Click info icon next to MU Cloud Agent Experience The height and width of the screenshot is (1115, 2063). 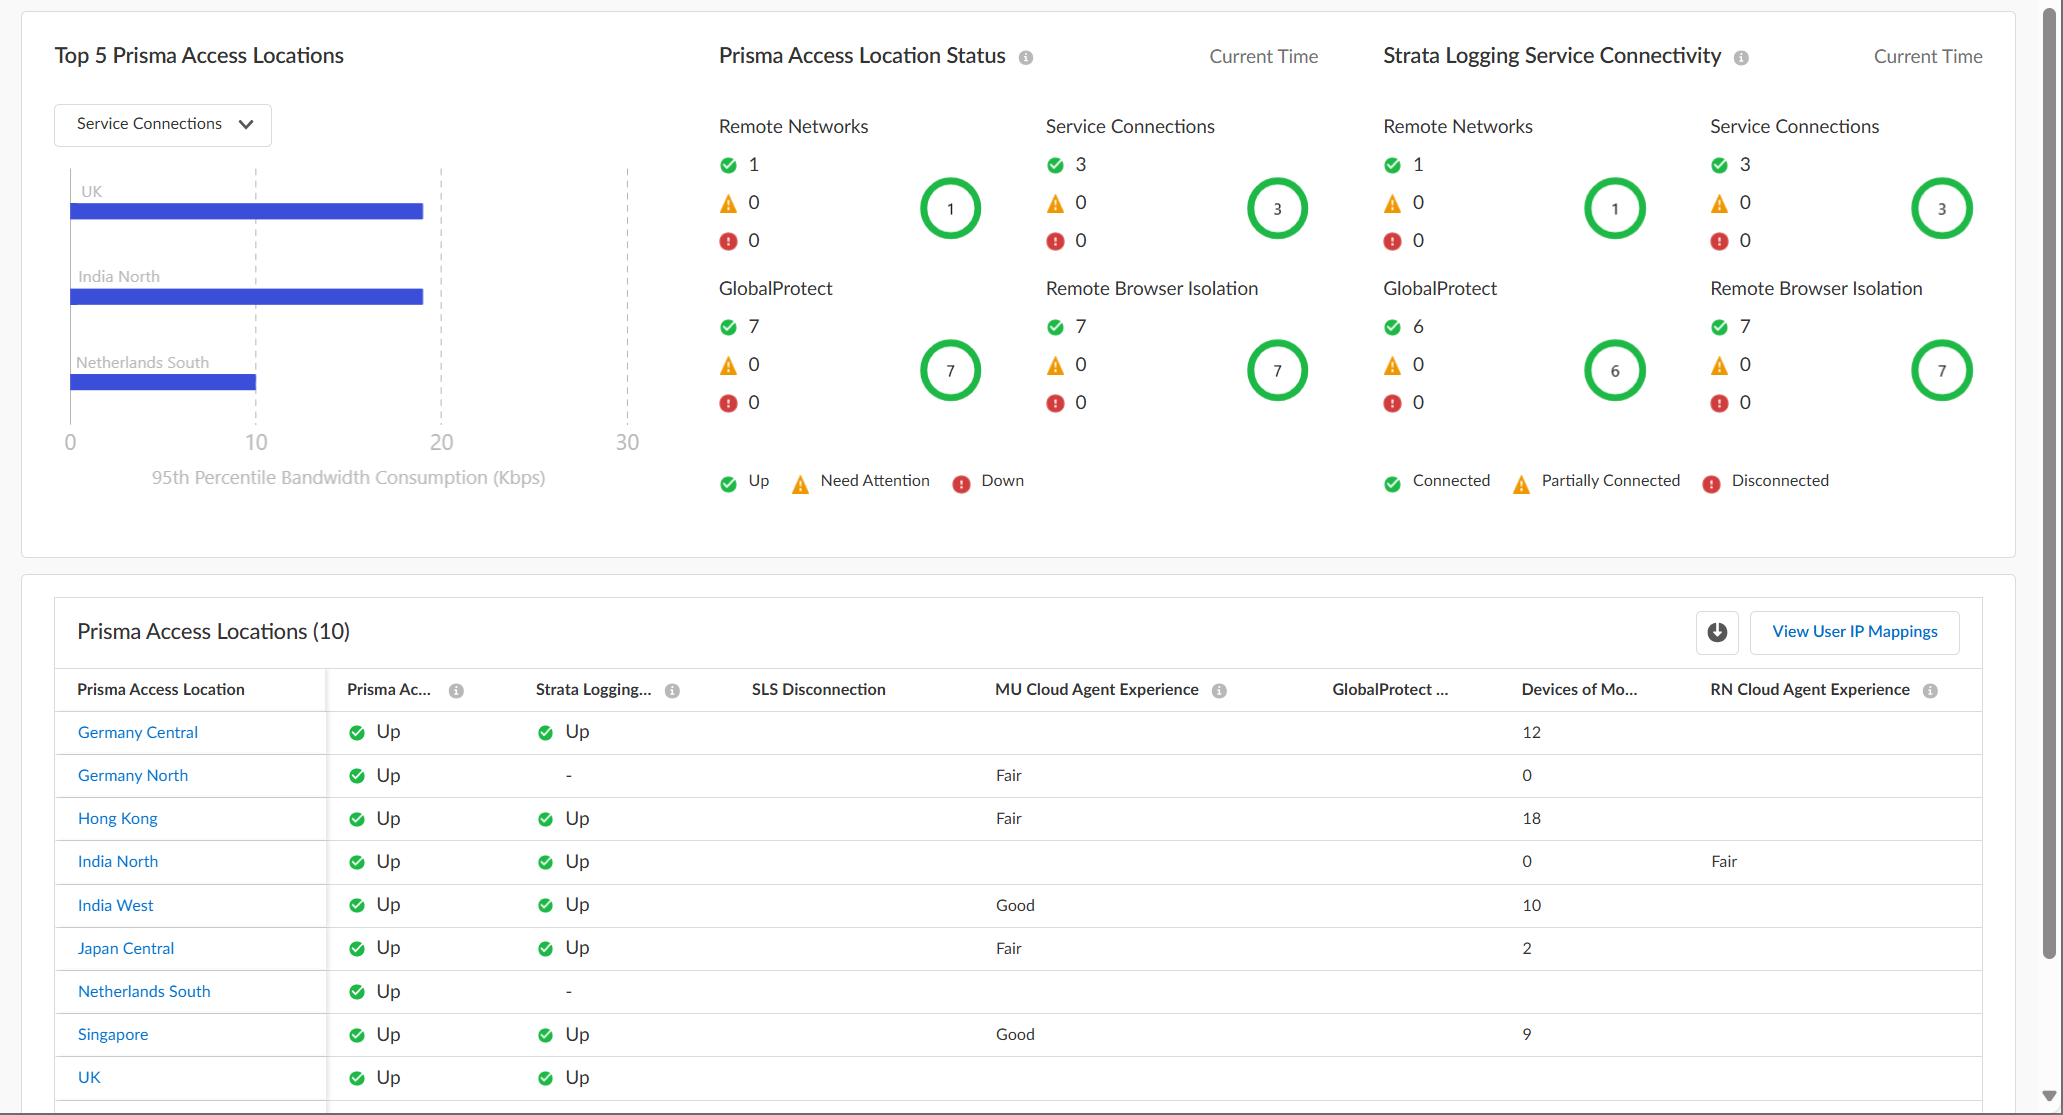1219,691
